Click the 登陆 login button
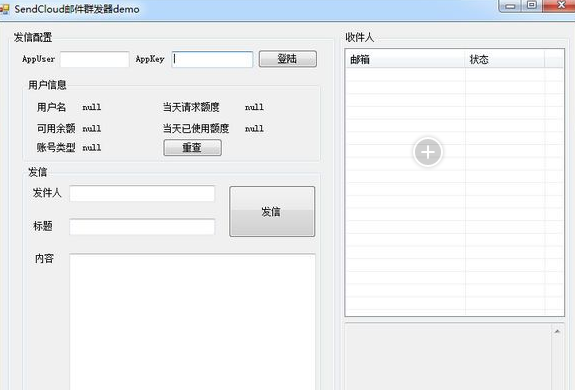 point(288,59)
